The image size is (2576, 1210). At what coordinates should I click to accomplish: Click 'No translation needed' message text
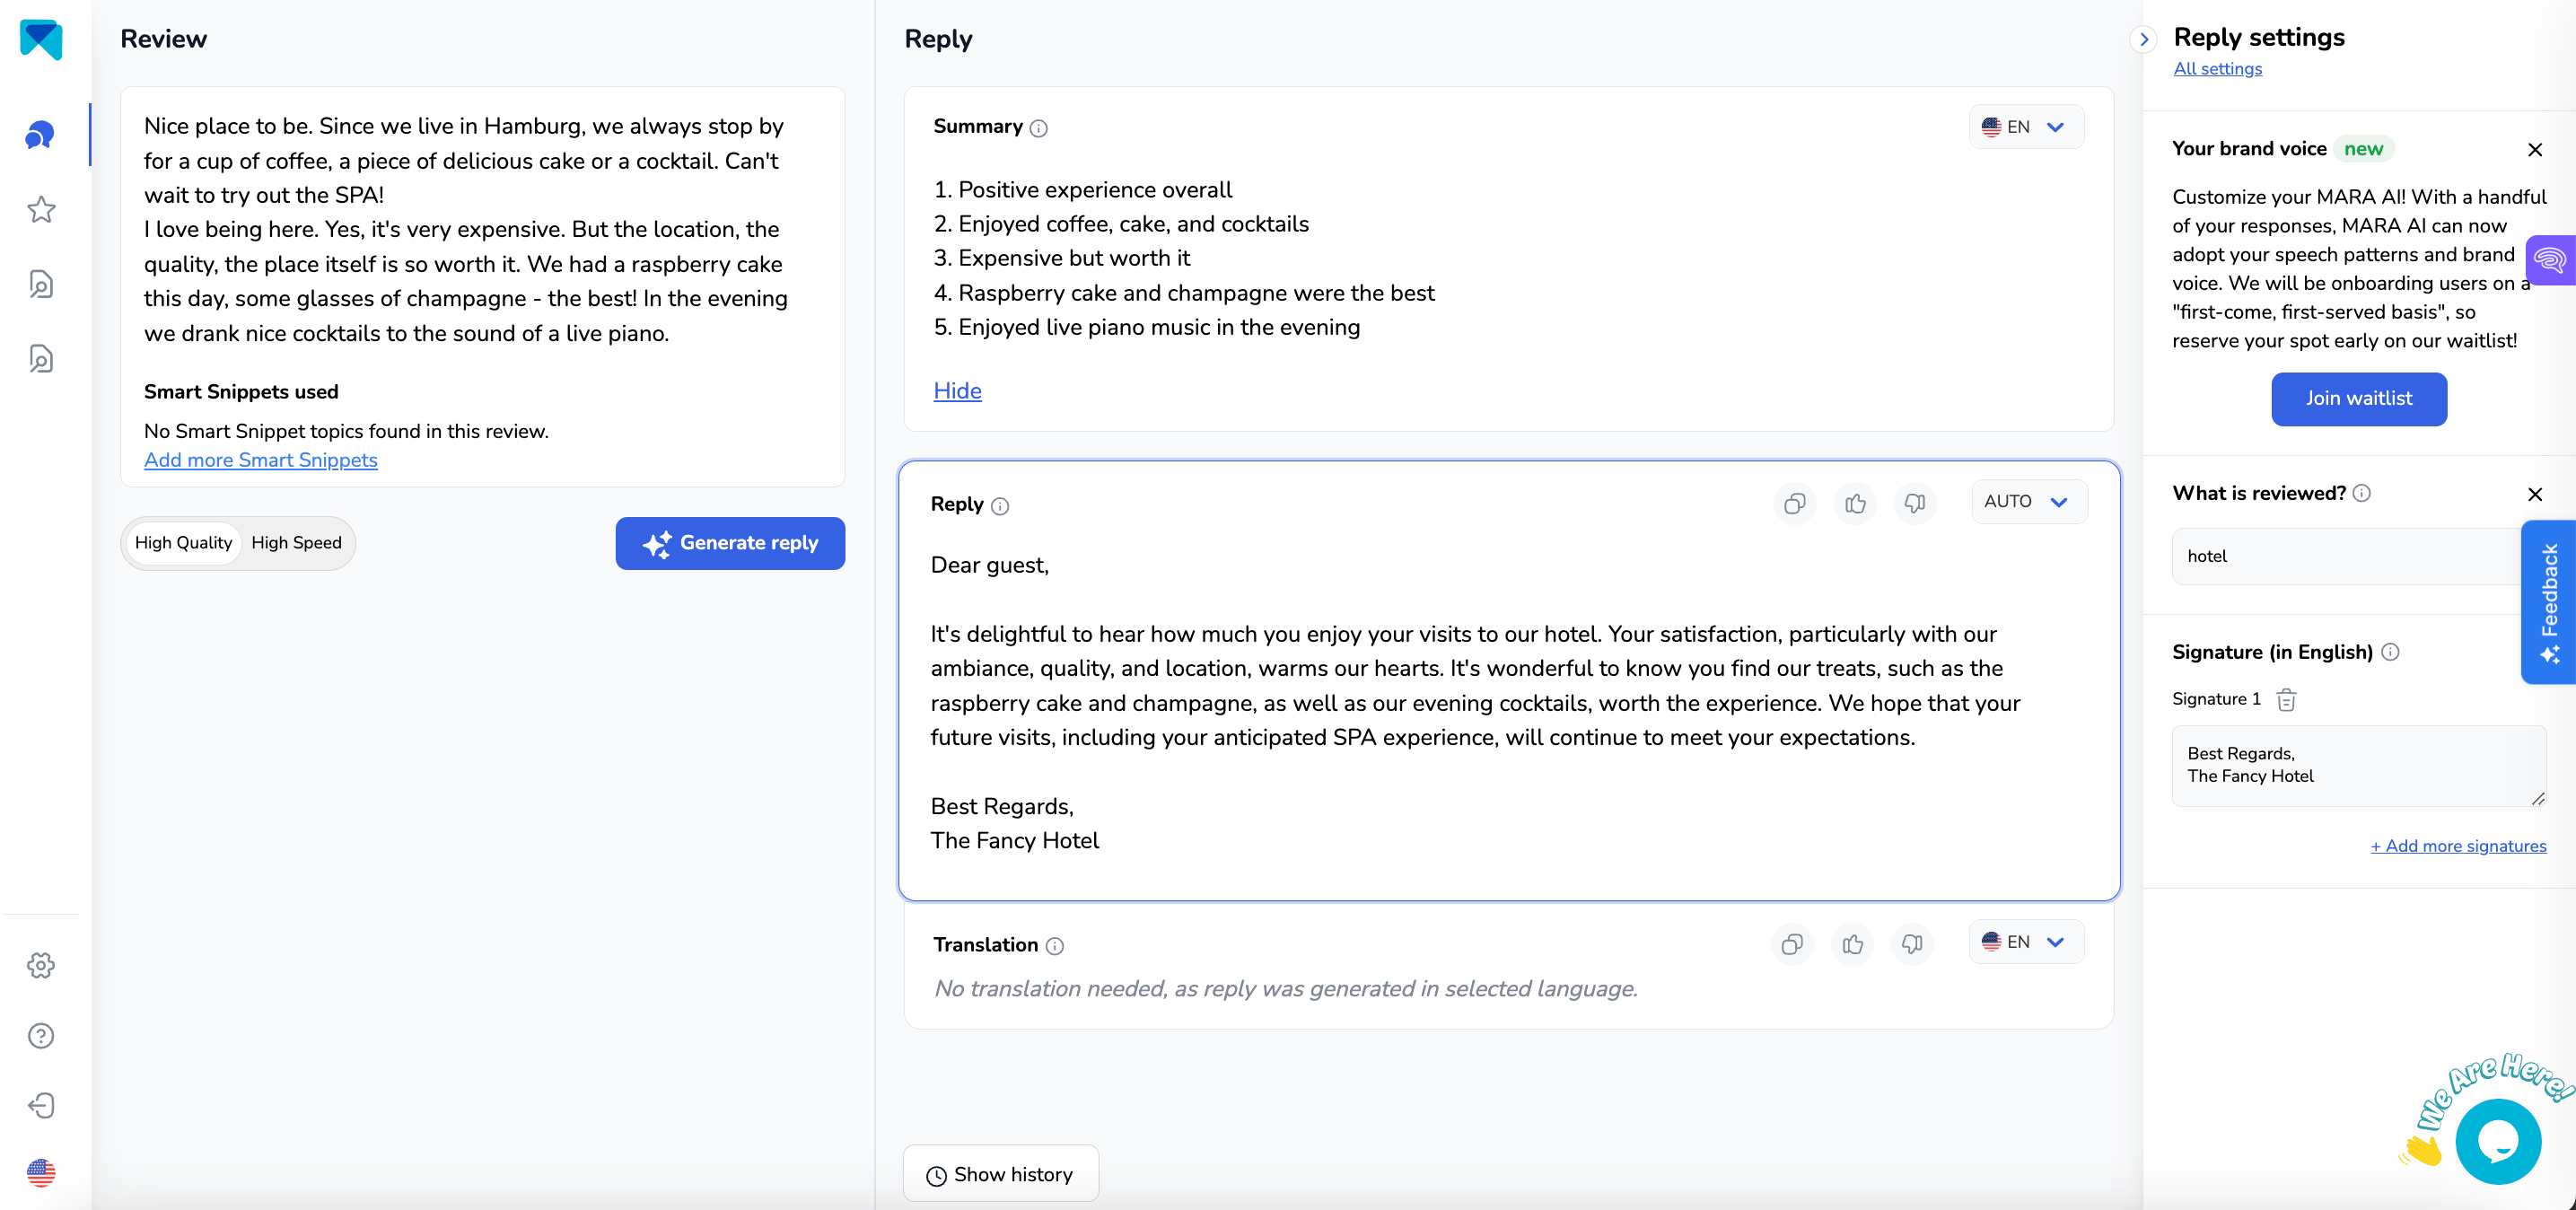(x=1285, y=989)
